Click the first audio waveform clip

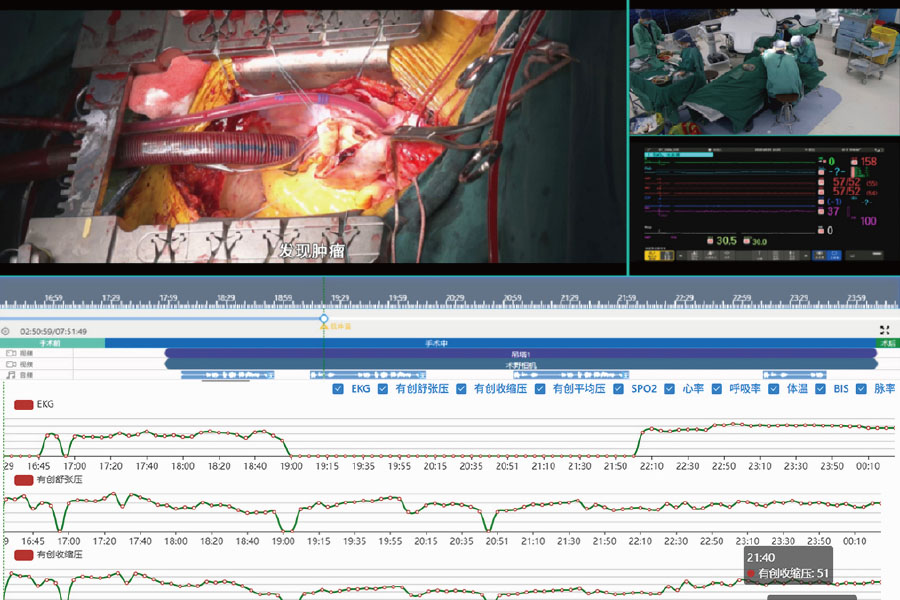228,375
